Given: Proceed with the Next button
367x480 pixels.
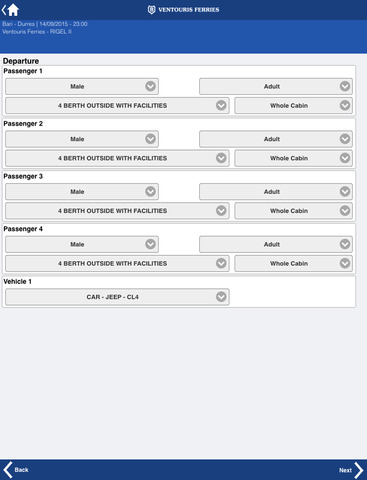Looking at the screenshot, I should click(351, 470).
